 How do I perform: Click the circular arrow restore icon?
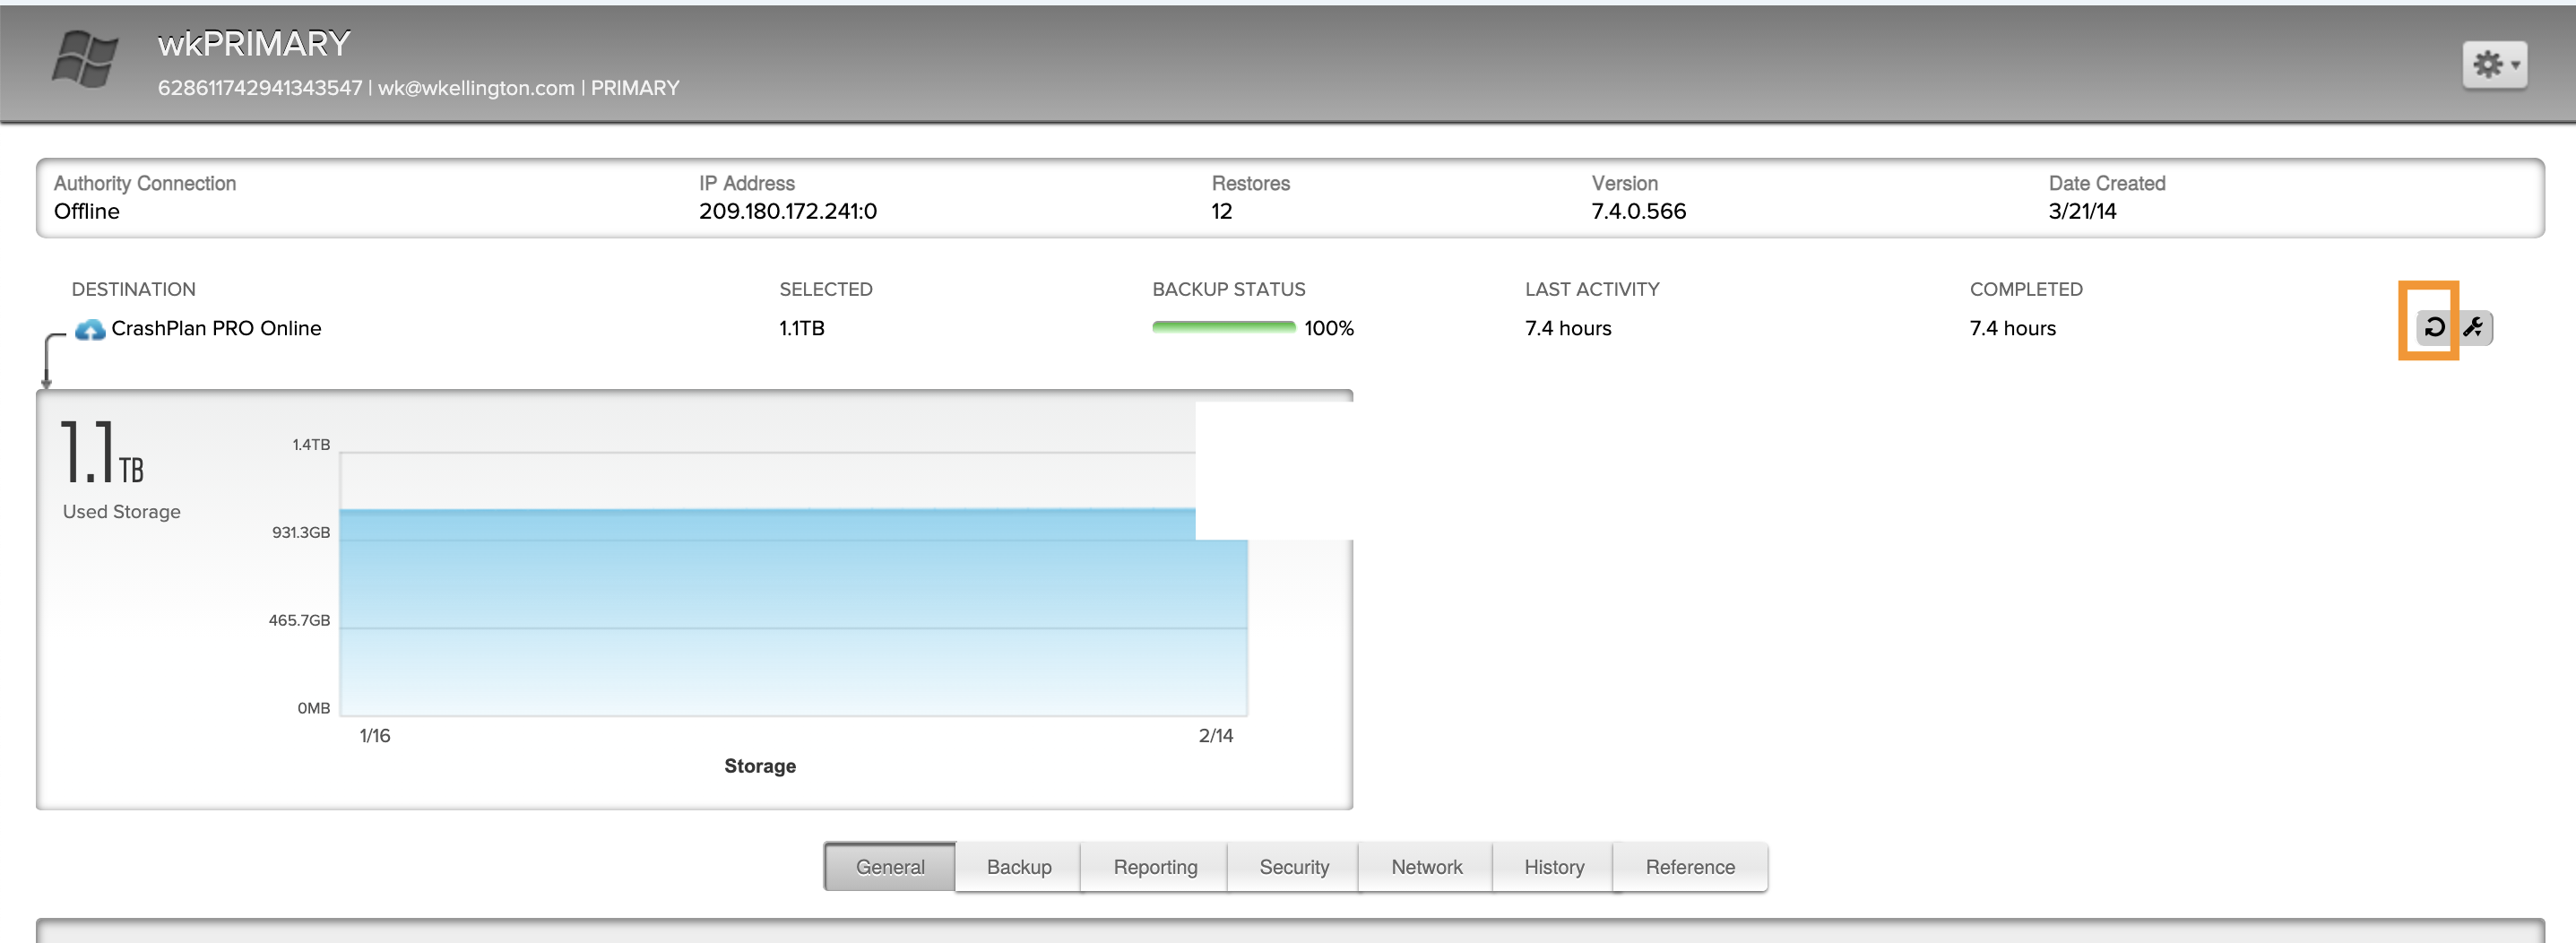pyautogui.click(x=2434, y=327)
